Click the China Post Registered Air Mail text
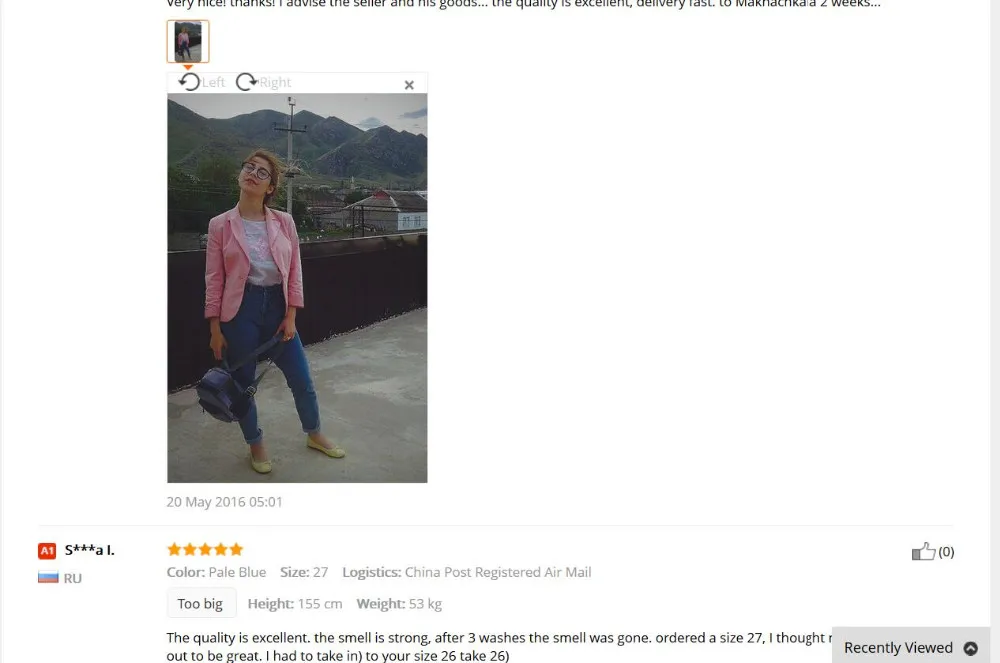The image size is (1000, 663). 498,572
